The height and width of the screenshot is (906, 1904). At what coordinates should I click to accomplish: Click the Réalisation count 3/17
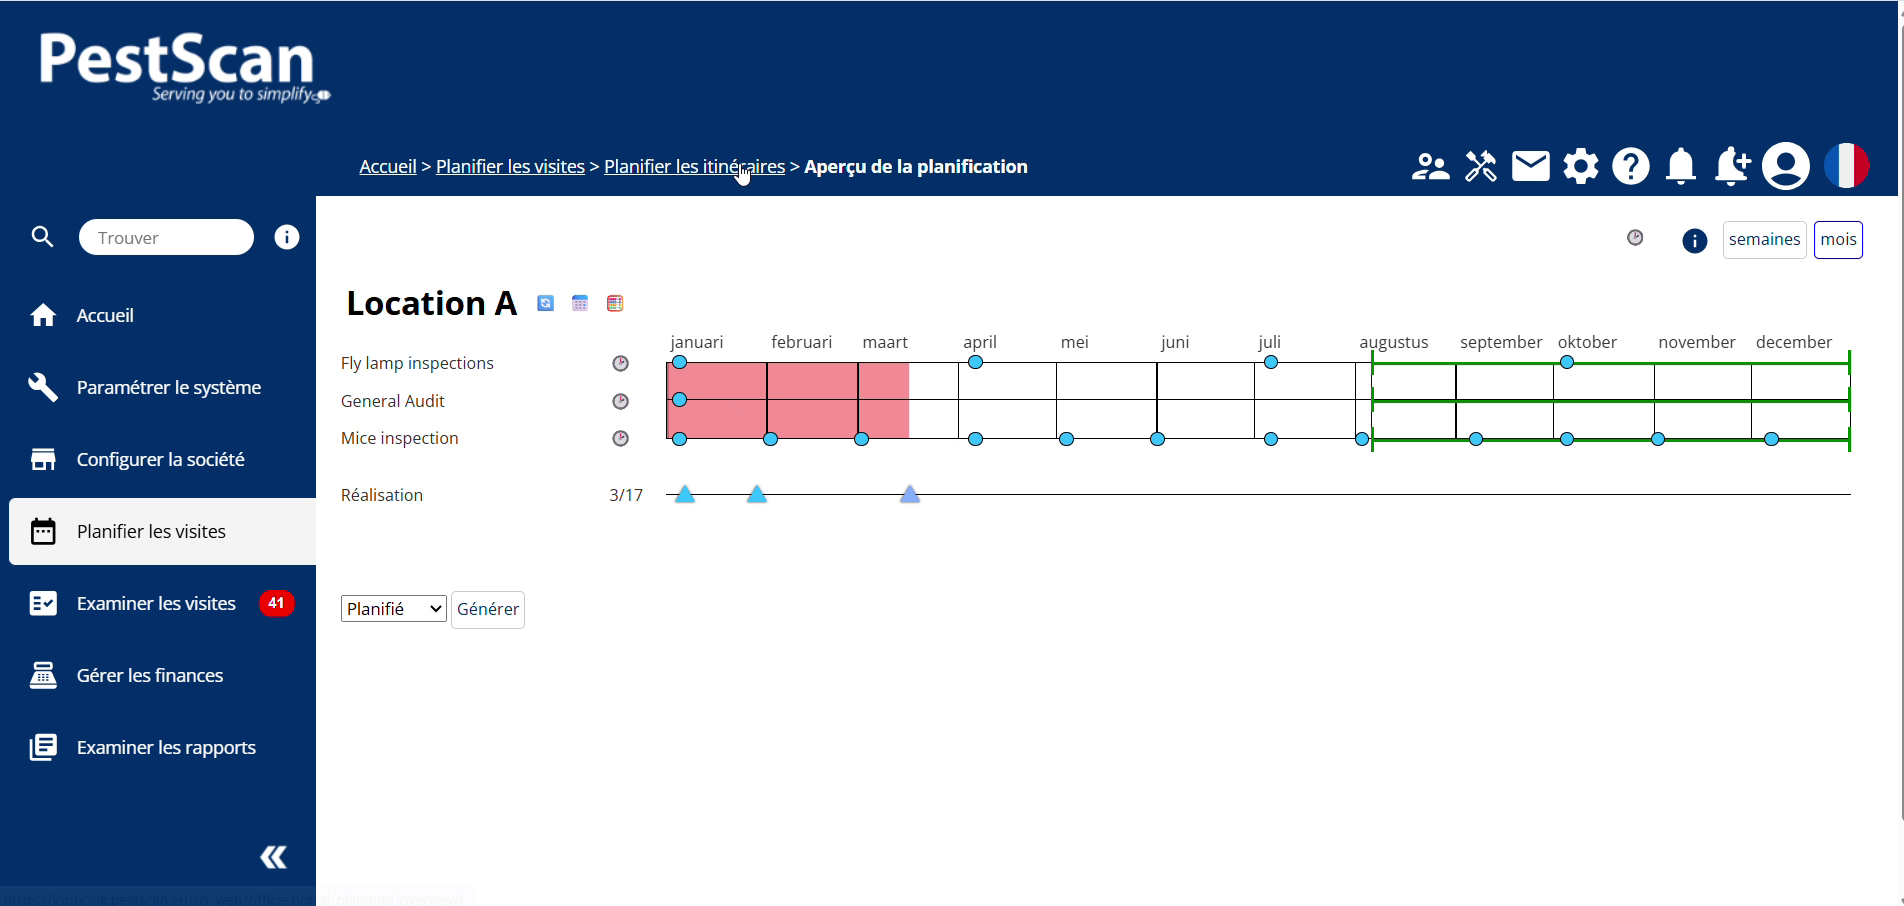626,495
